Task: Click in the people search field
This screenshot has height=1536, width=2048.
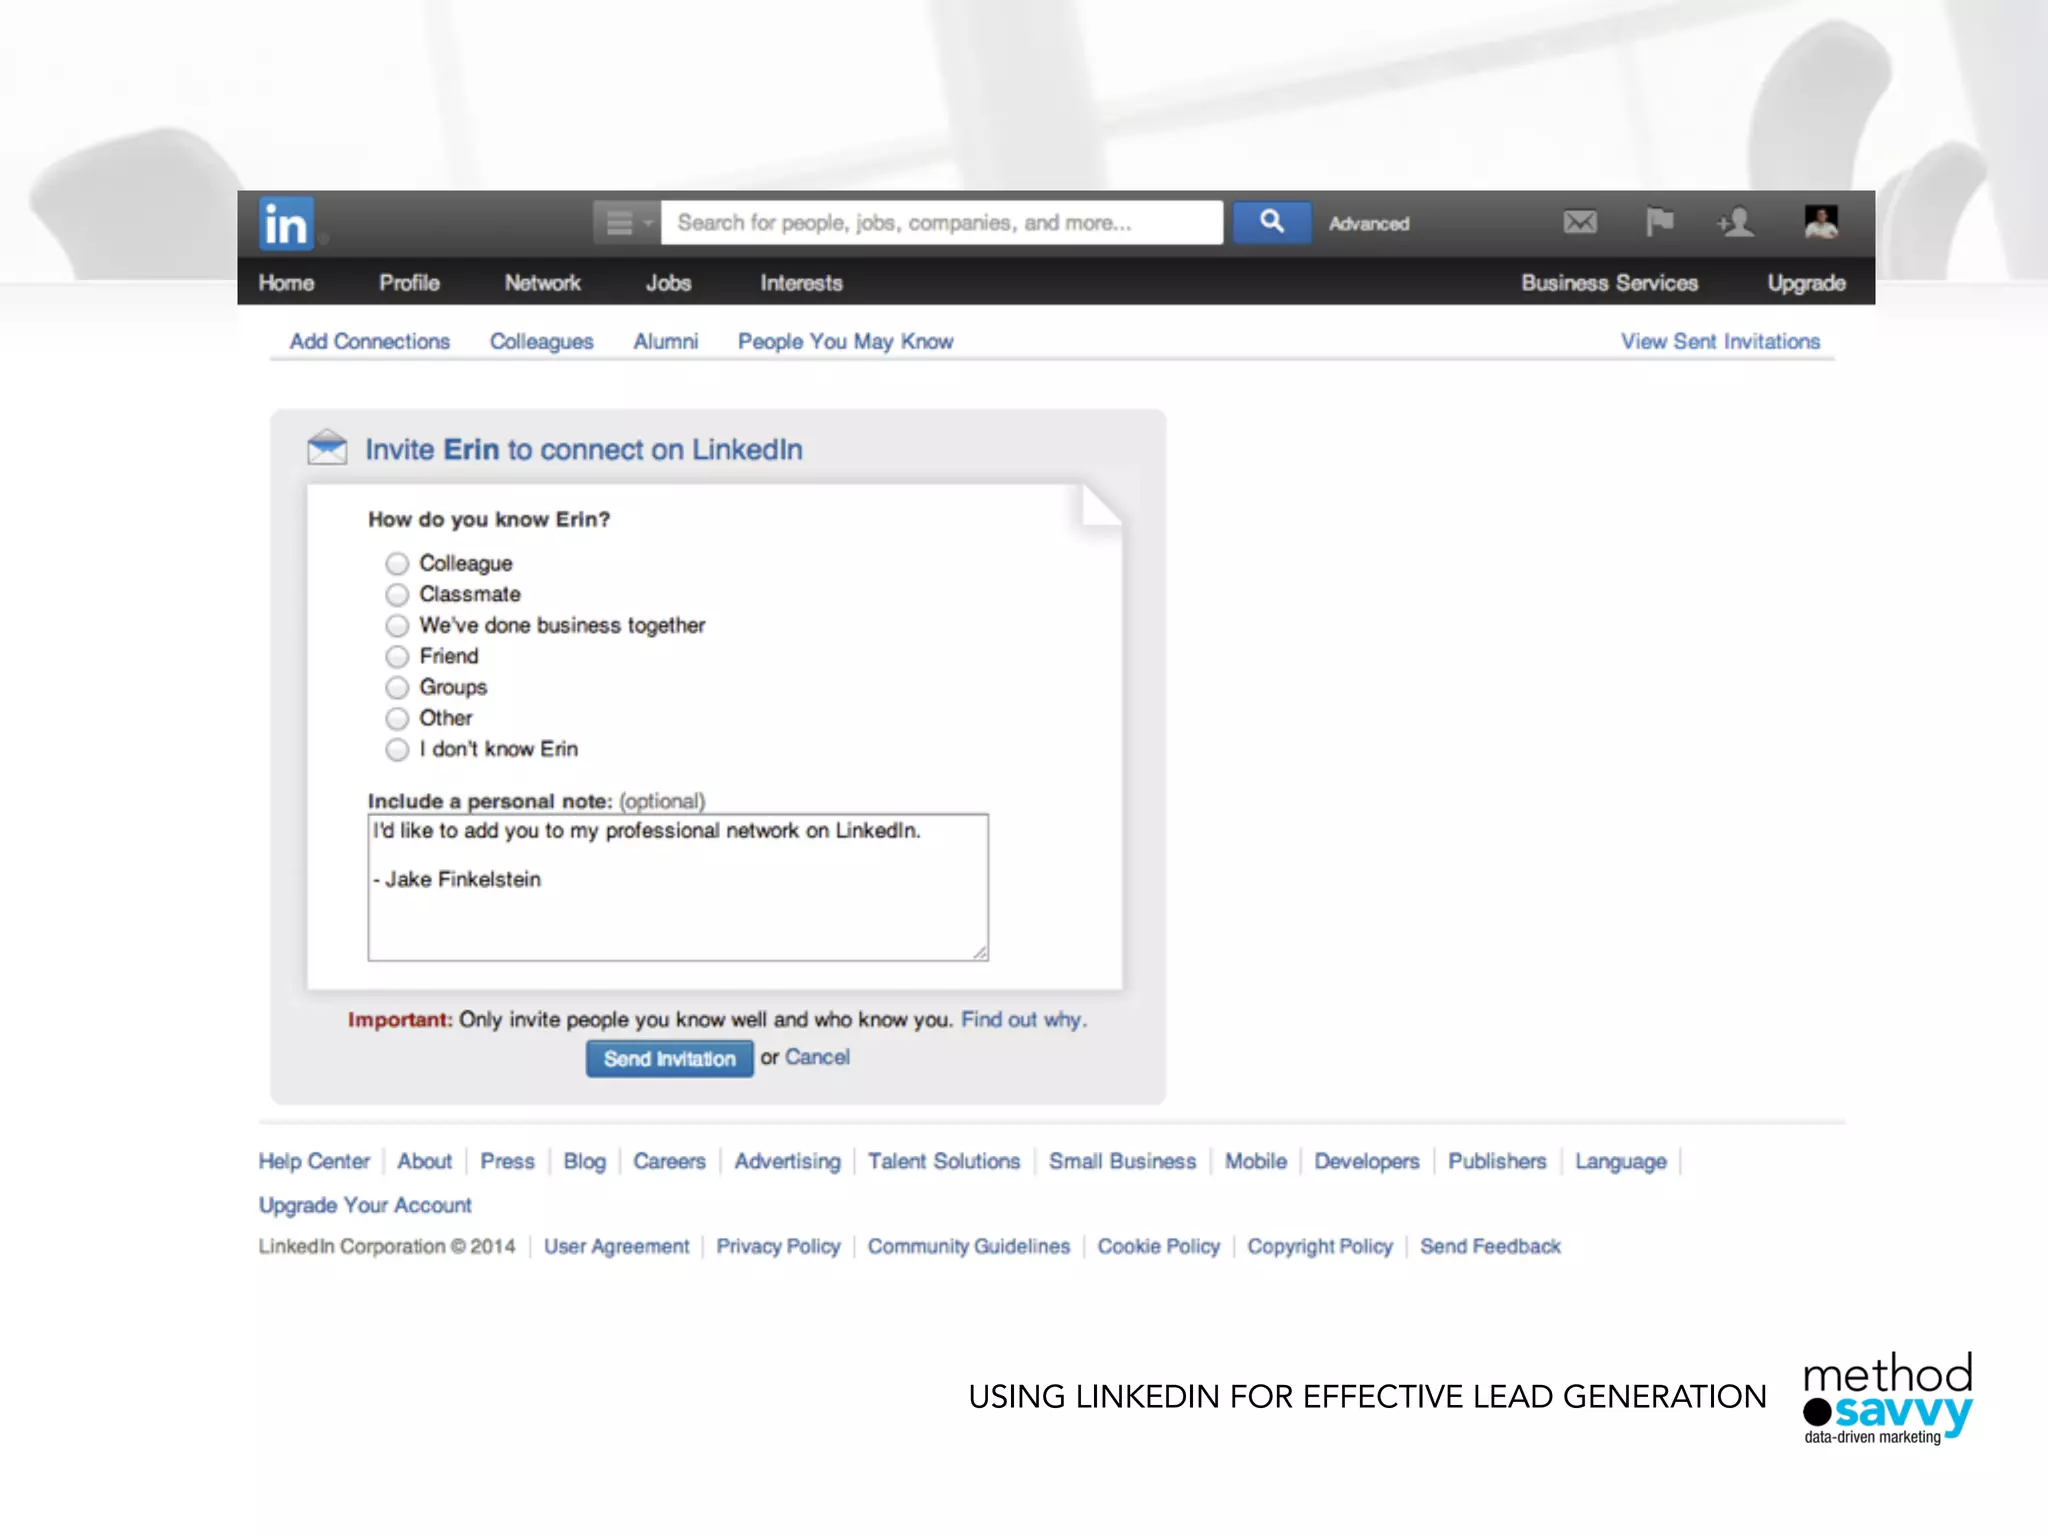Action: (942, 222)
